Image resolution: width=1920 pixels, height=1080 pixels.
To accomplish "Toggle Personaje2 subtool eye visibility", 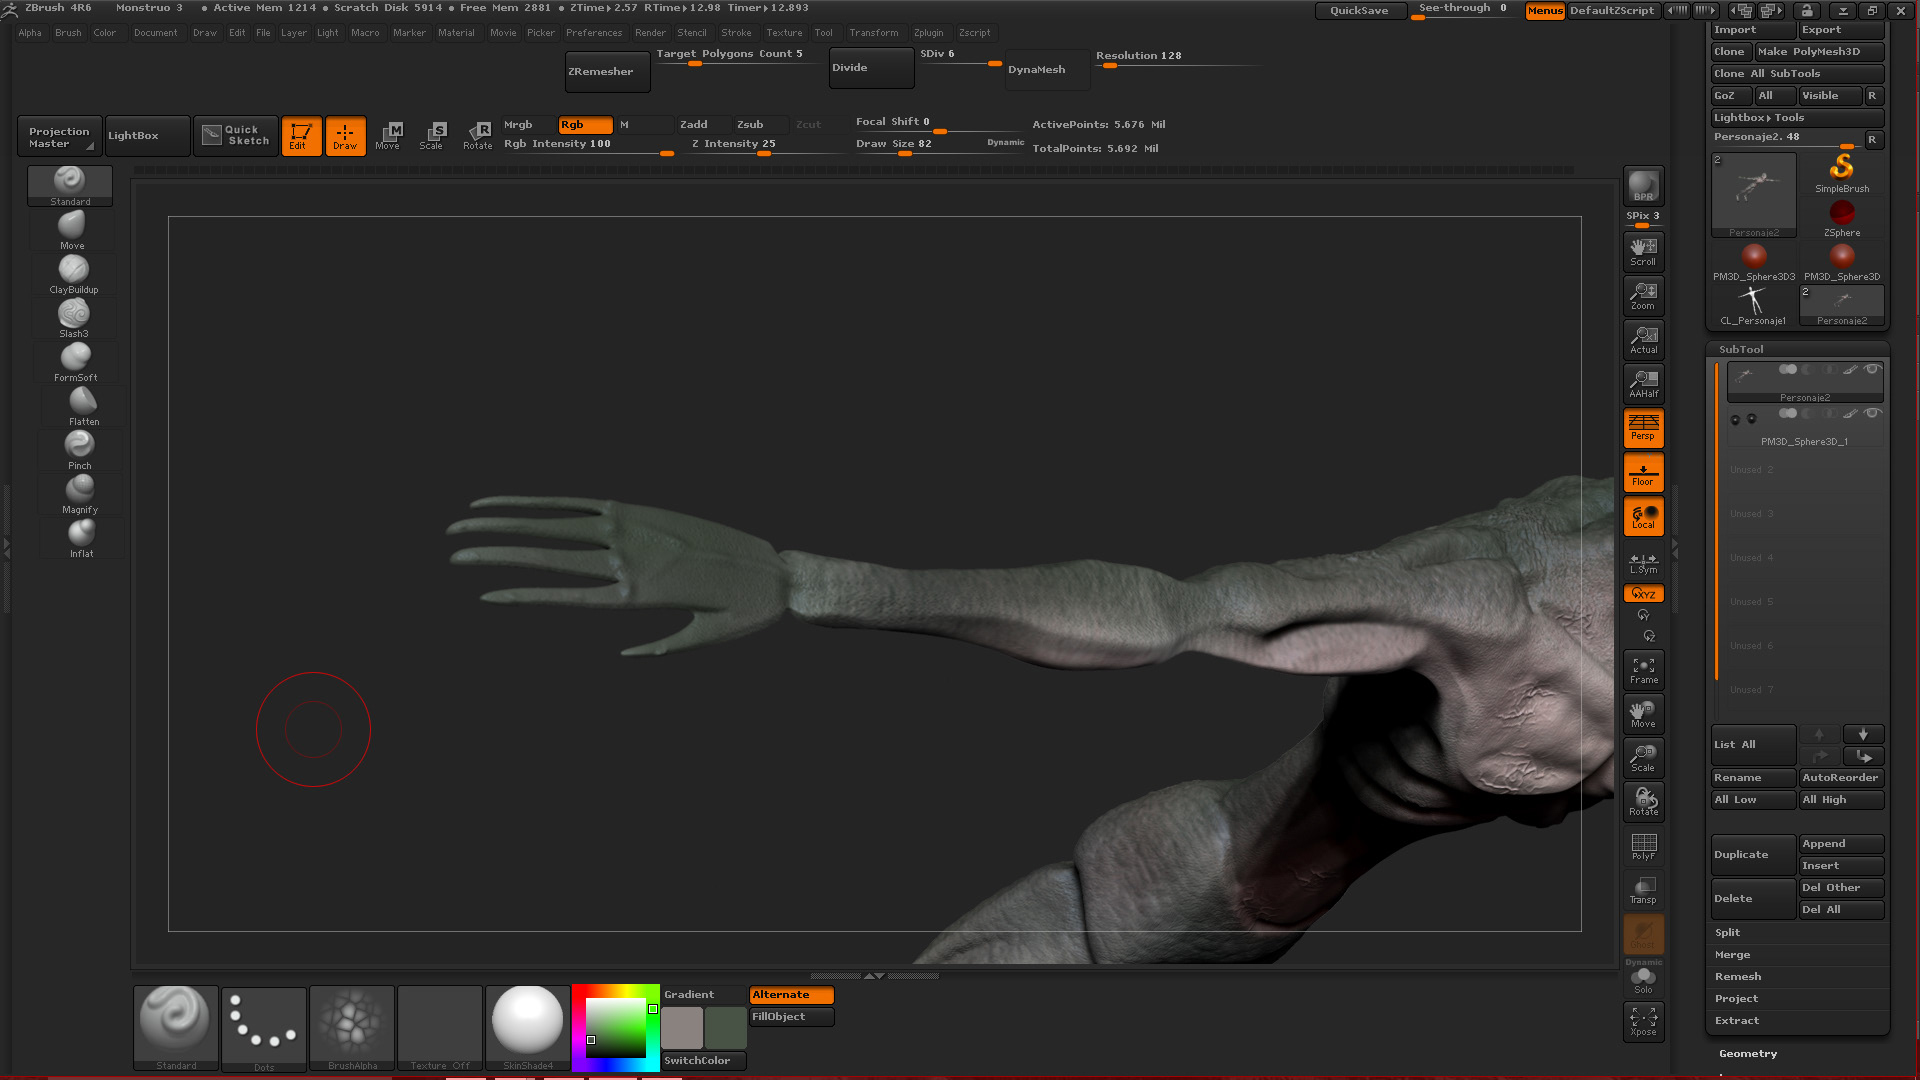I will tap(1872, 369).
